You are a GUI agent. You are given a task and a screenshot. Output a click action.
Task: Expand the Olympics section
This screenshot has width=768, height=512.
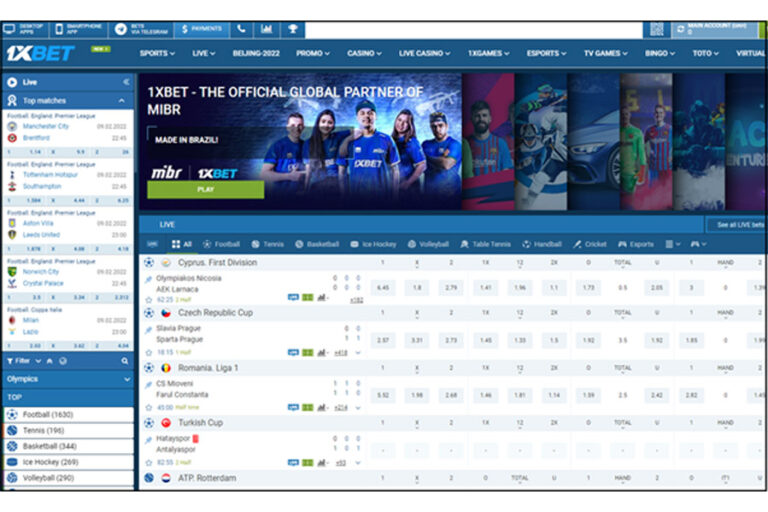pyautogui.click(x=68, y=379)
